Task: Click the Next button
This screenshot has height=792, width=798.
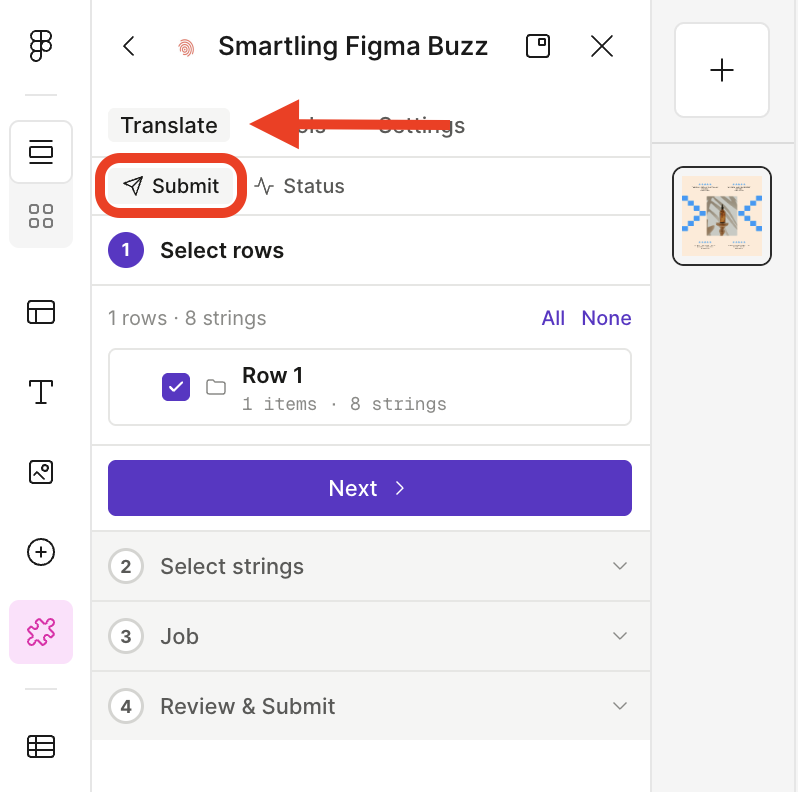Action: [370, 488]
